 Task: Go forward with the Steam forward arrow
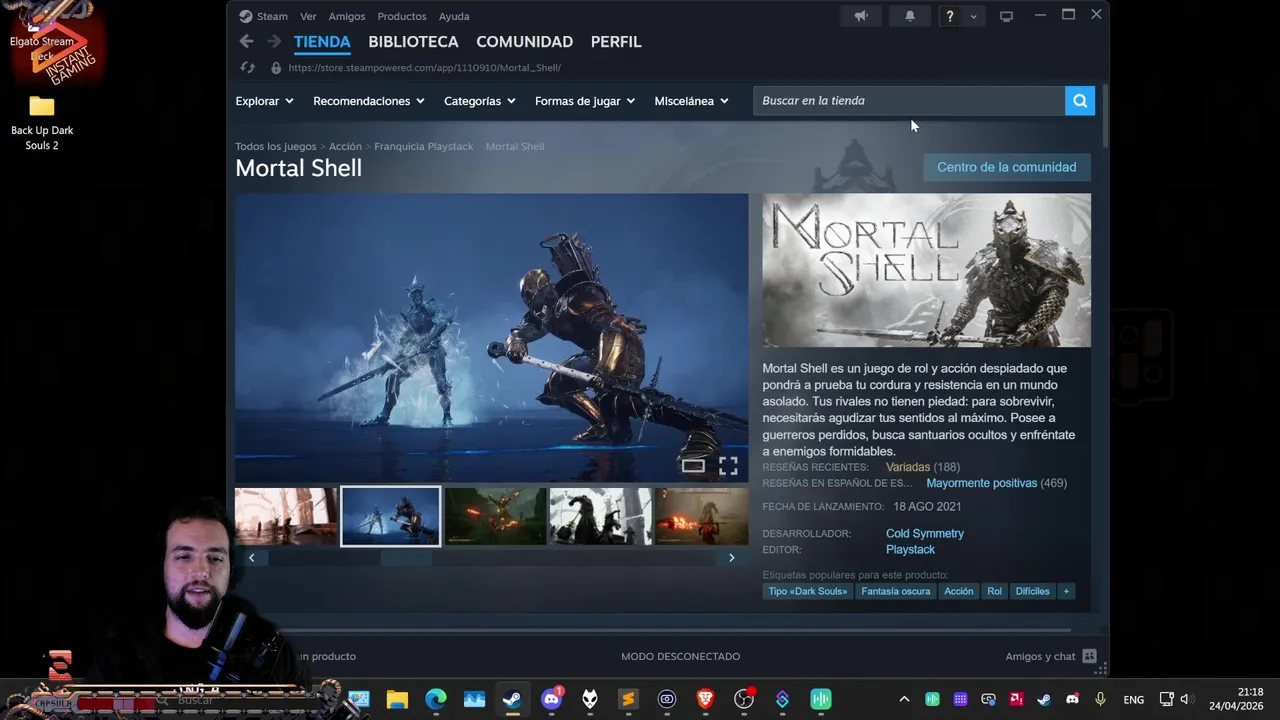(x=274, y=41)
